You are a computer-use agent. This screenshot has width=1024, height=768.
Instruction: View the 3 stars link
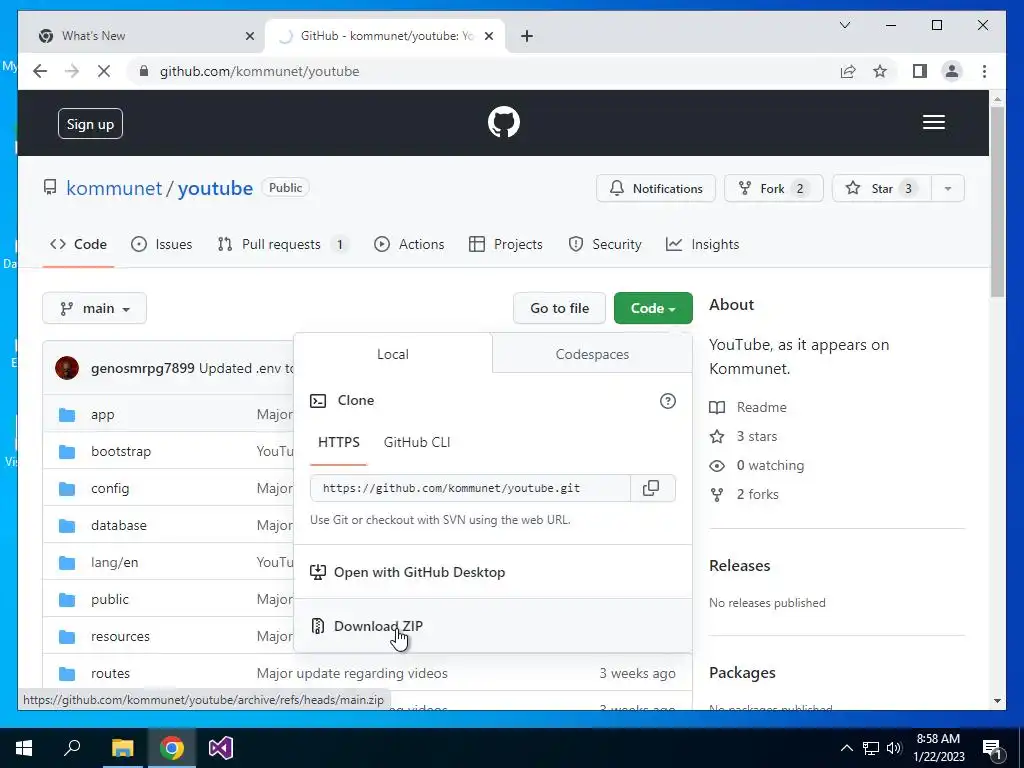pos(756,436)
